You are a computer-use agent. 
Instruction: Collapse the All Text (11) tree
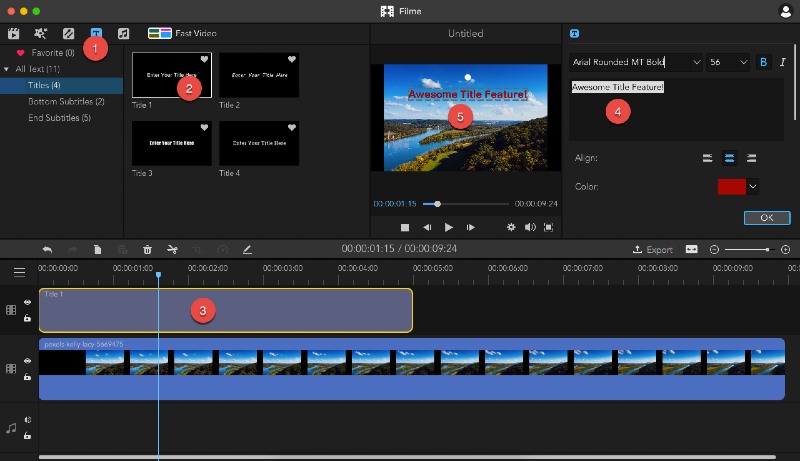click(6, 69)
